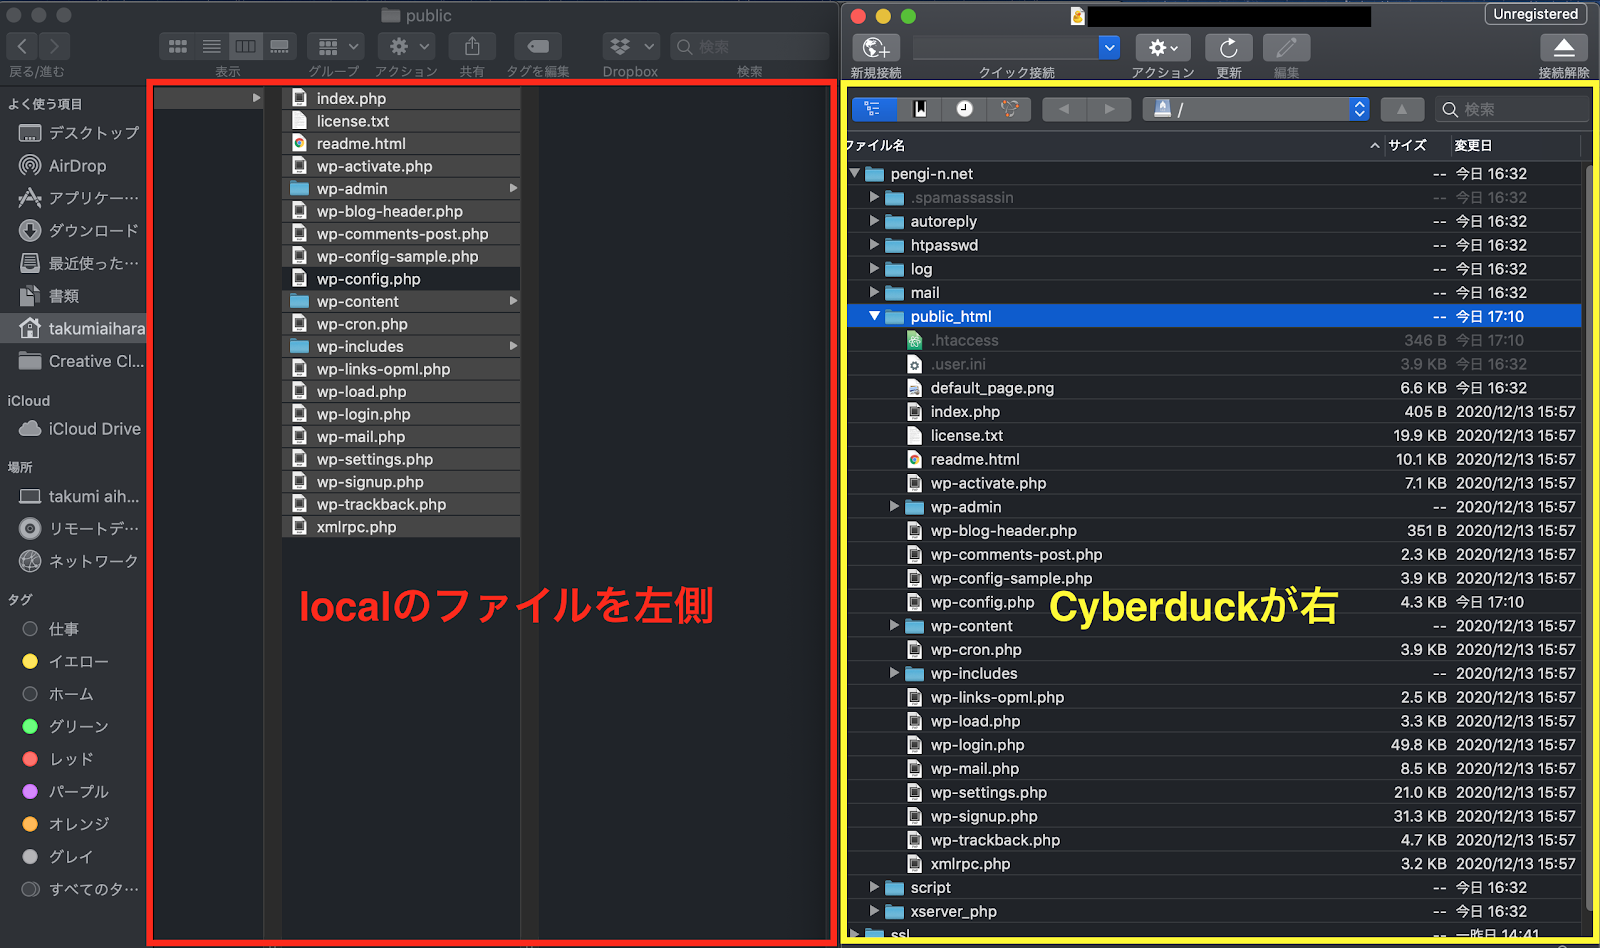Viewport: 1600px width, 948px height.
Task: Expand wp-admin folder in Cyberduck
Action: pyautogui.click(x=895, y=507)
